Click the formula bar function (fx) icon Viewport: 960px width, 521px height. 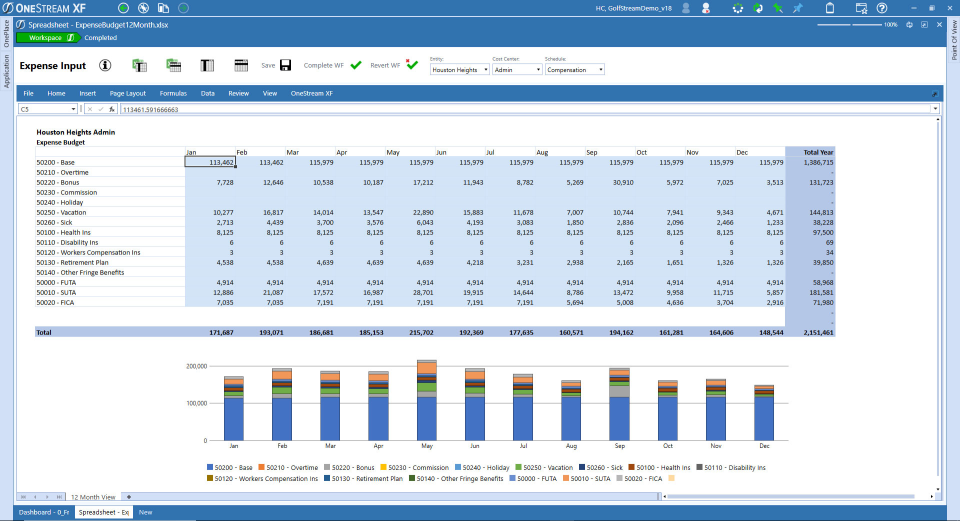[113, 109]
